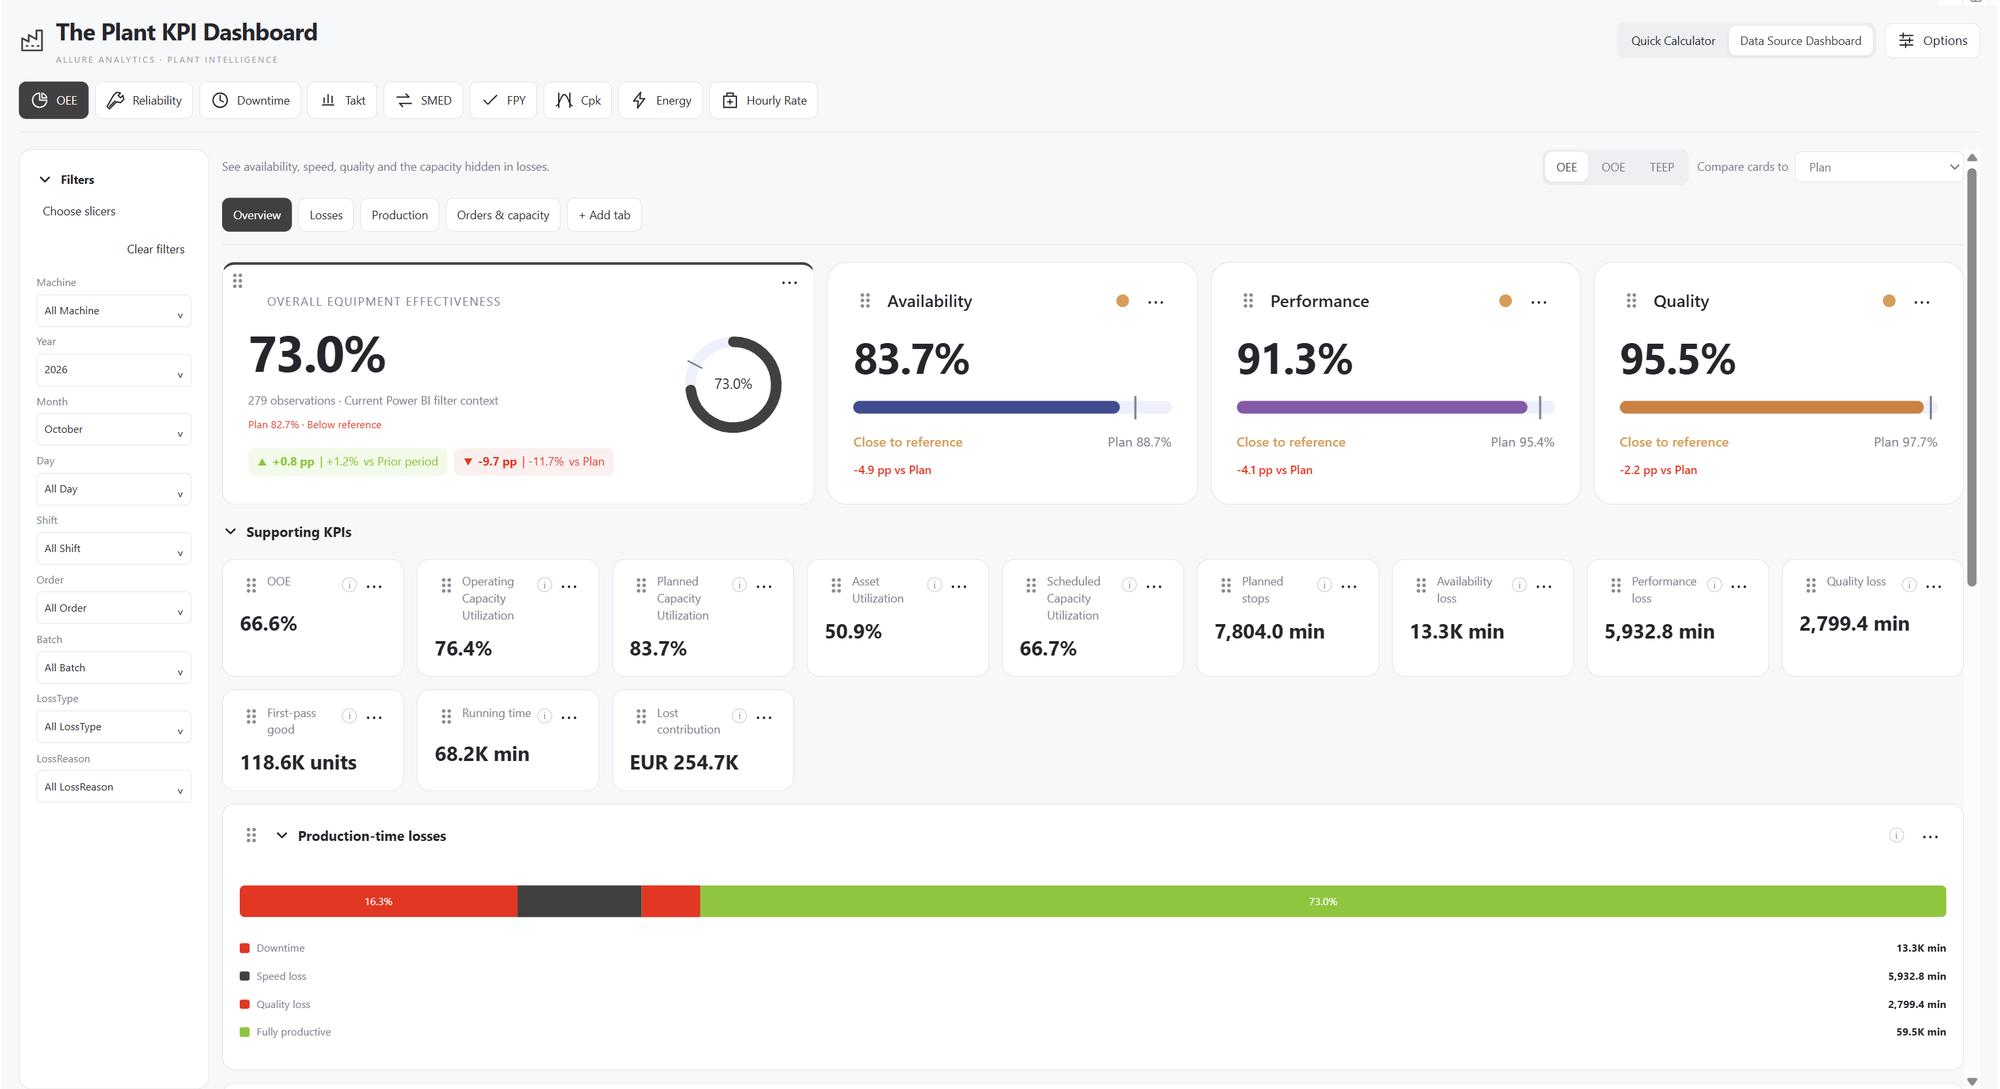Toggle to Quick Calculator view
Image resolution: width=2000 pixels, height=1089 pixels.
(1673, 41)
